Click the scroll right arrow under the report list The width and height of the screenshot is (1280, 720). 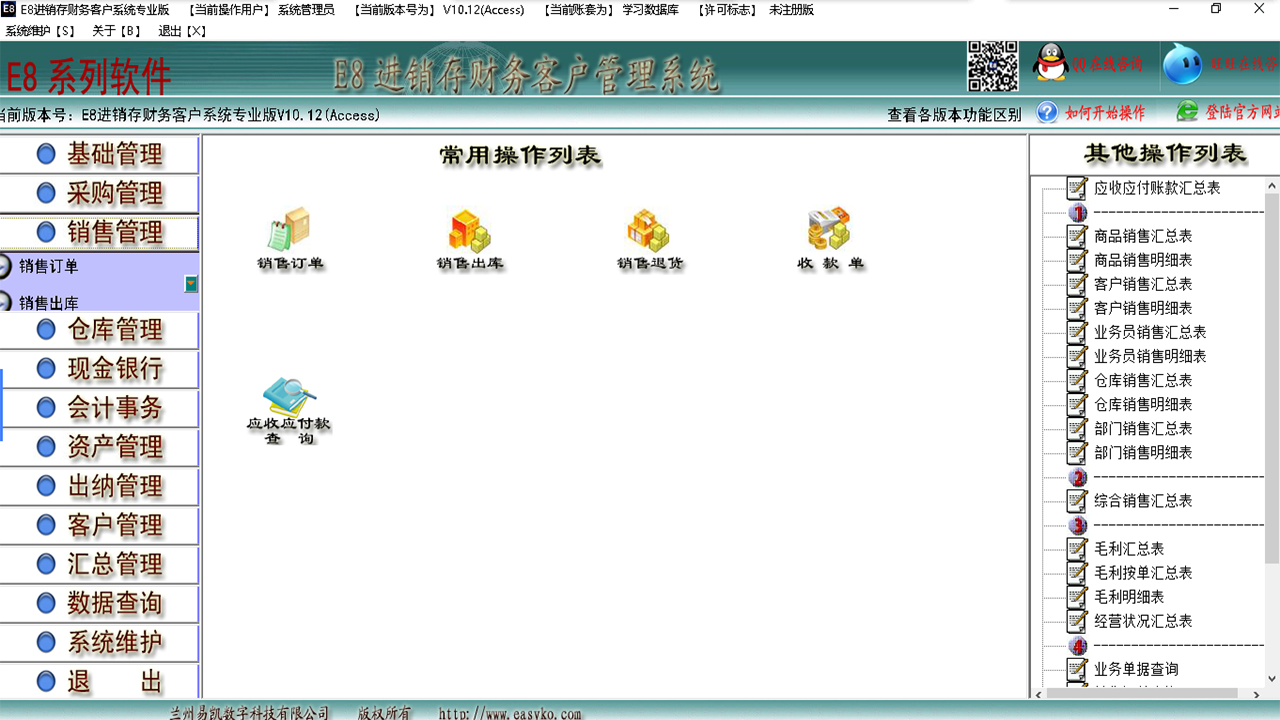tap(1256, 693)
